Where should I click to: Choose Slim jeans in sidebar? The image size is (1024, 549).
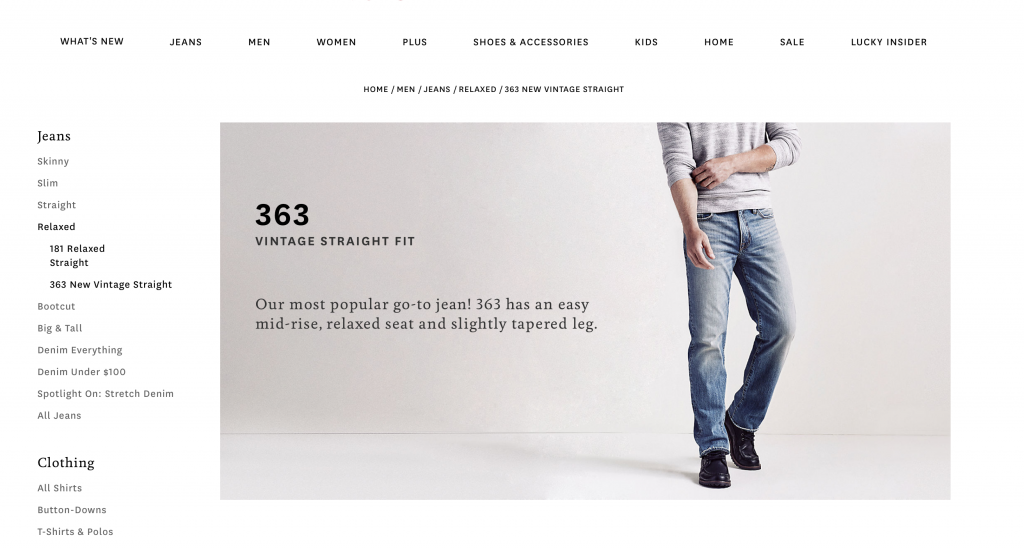[48, 183]
